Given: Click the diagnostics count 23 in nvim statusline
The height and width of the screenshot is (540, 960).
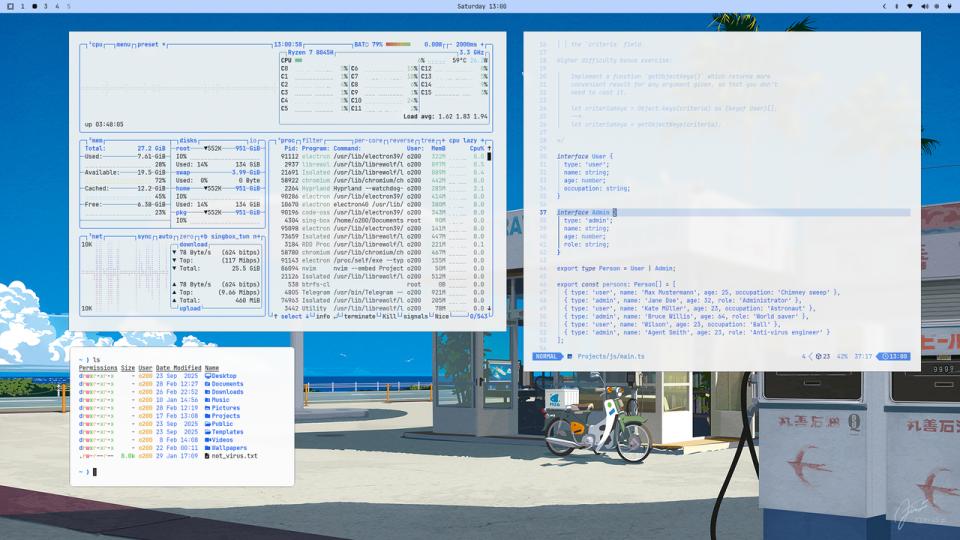Looking at the screenshot, I should (823, 356).
